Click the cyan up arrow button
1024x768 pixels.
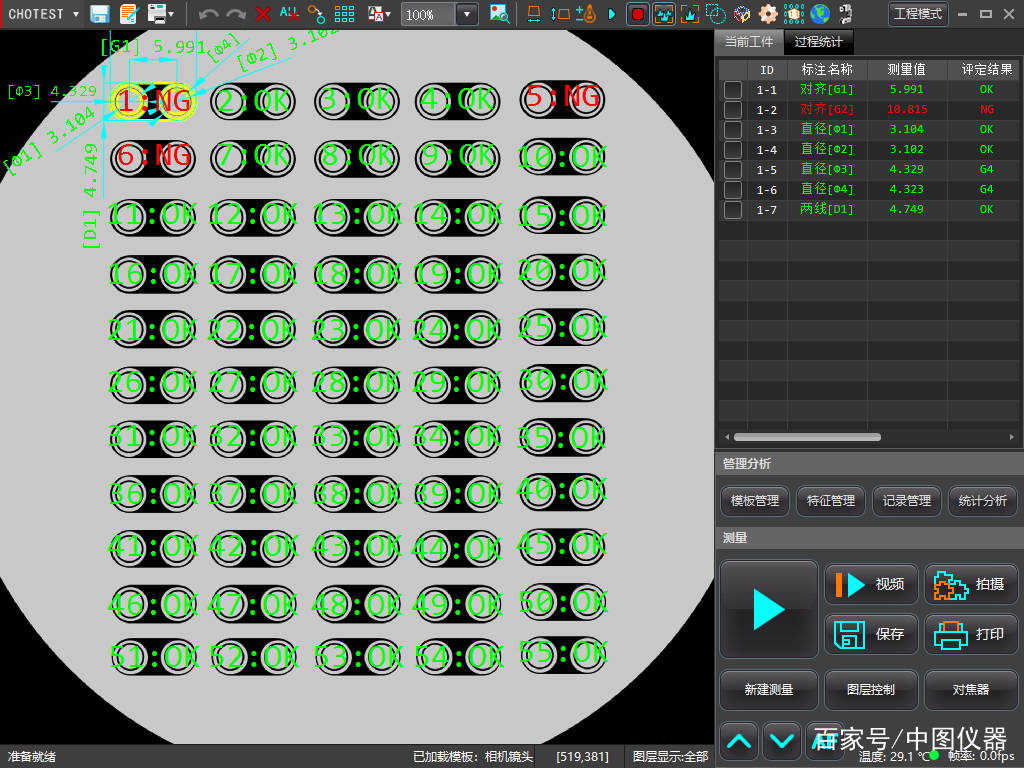(739, 741)
